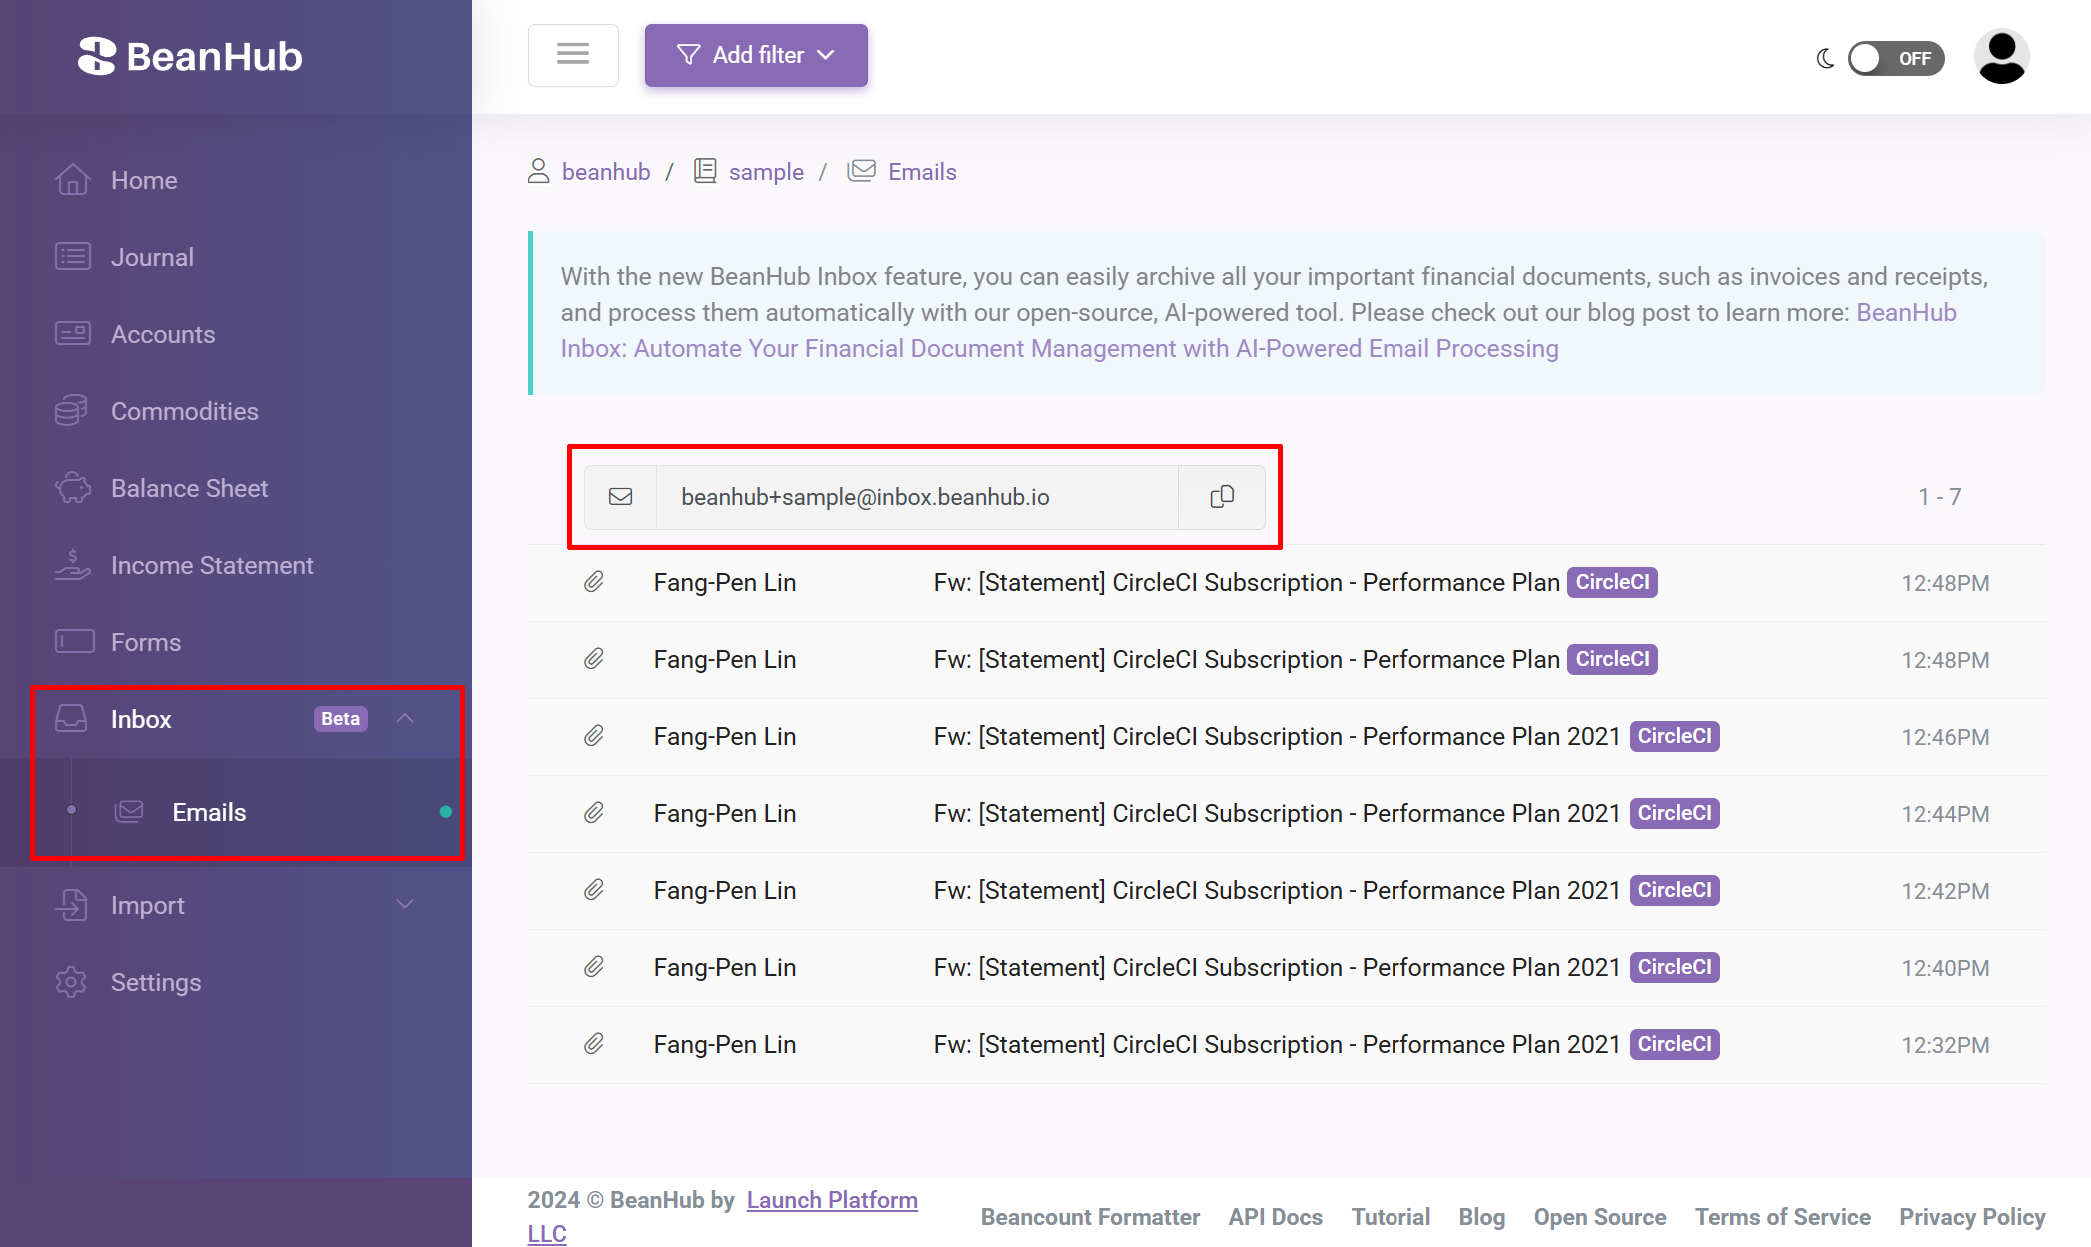The width and height of the screenshot is (2091, 1247).
Task: Click the Income Statement hand-dollar icon
Action: click(x=73, y=564)
